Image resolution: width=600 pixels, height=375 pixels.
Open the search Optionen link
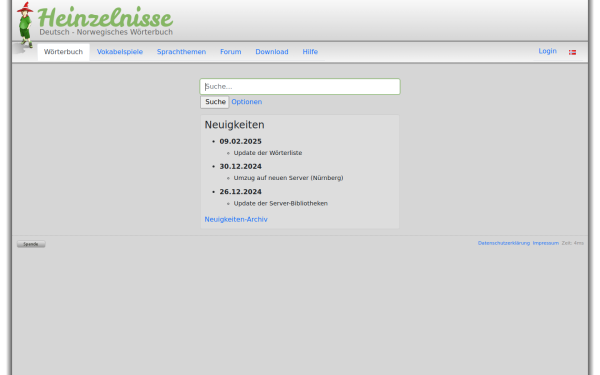tap(246, 102)
